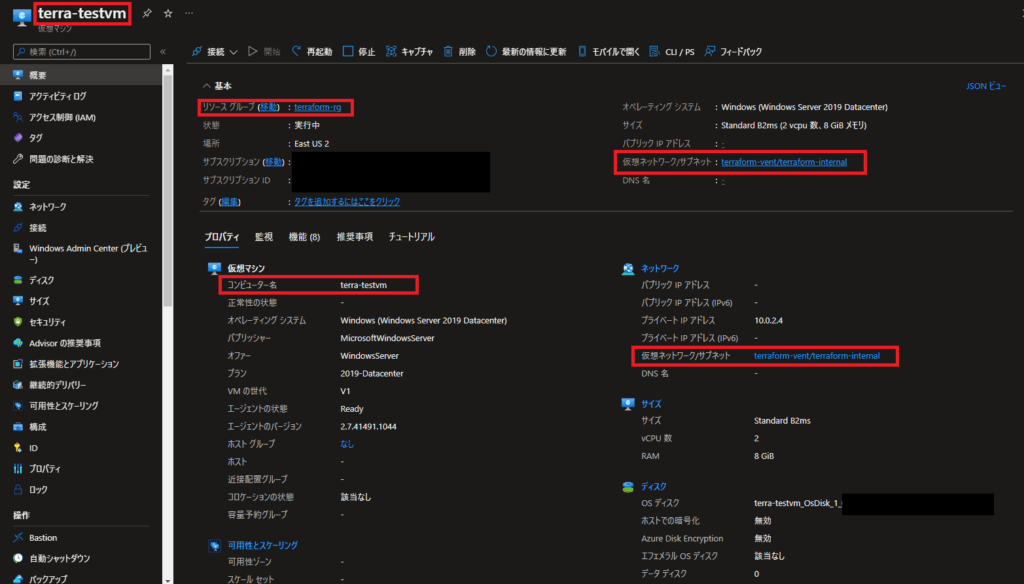This screenshot has width=1024, height=584.
Task: Pin the terra-testvm page to dashboard
Action: [147, 13]
